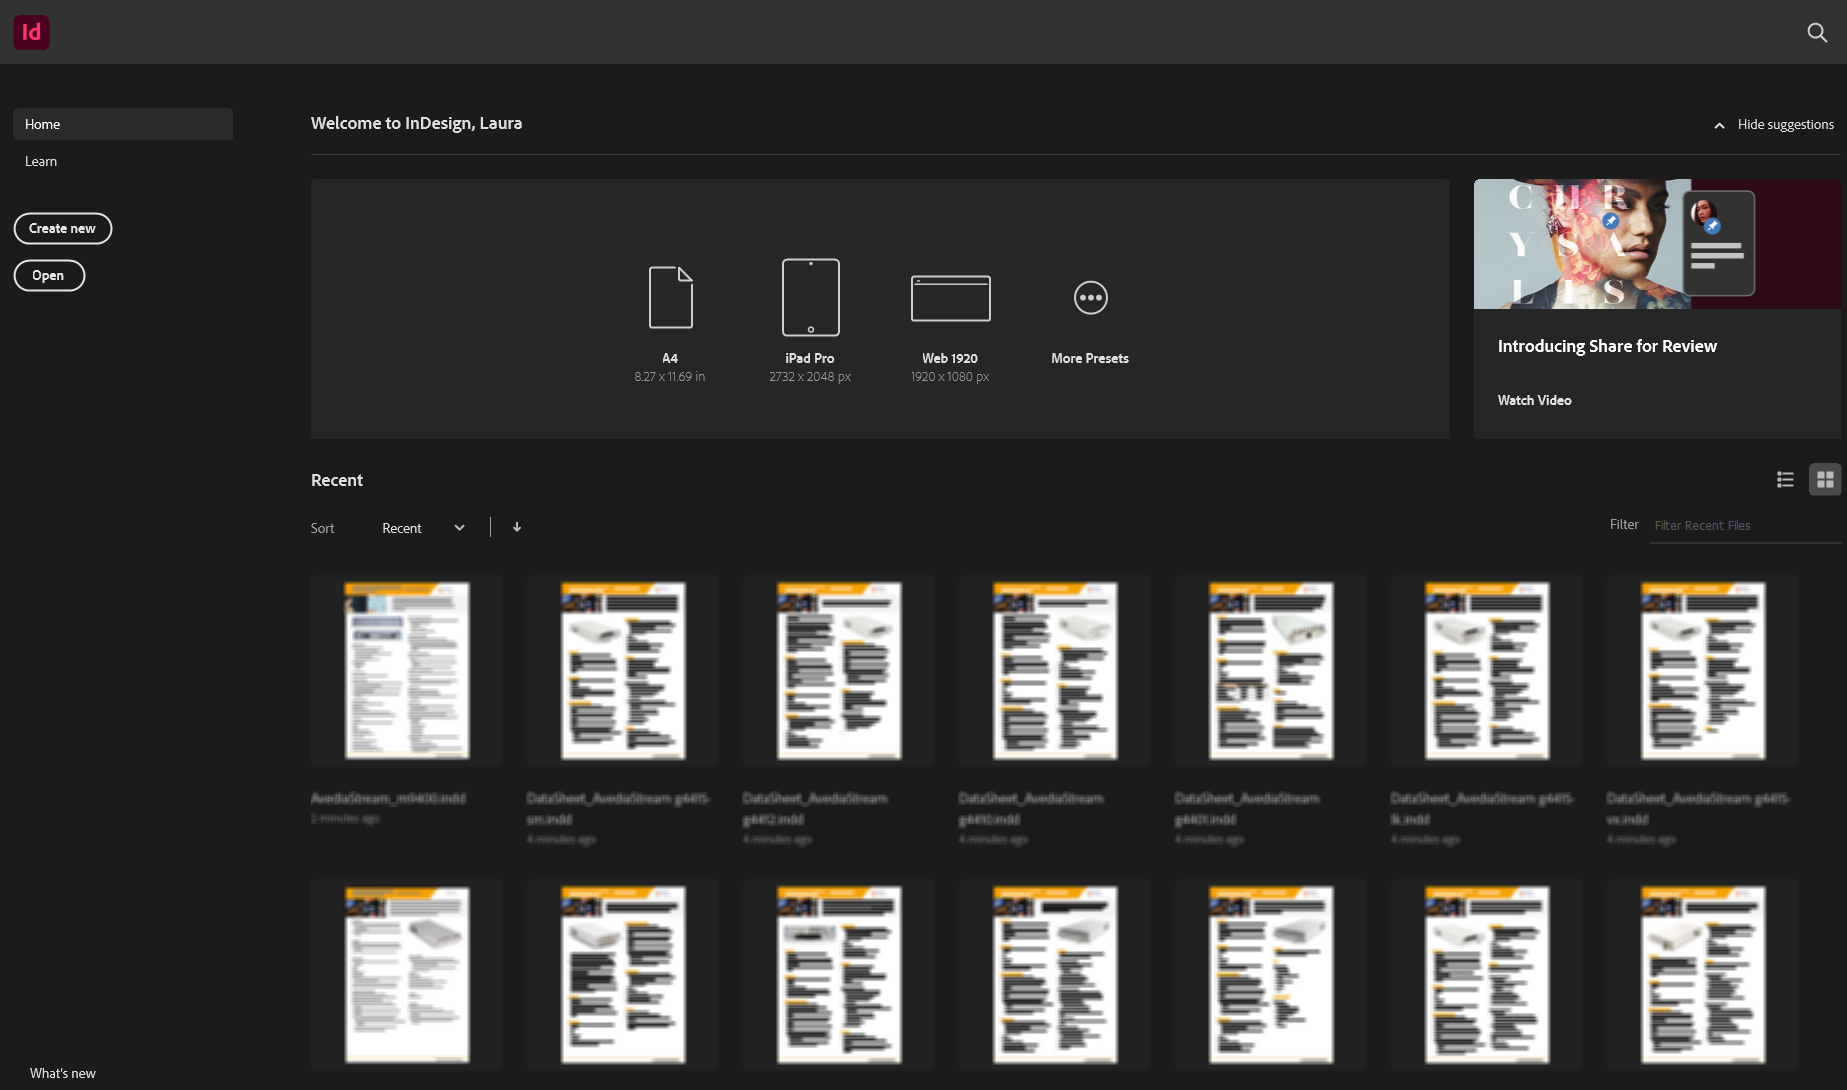The height and width of the screenshot is (1090, 1847).
Task: Collapse suggestions using the chevron
Action: [x=1719, y=125]
